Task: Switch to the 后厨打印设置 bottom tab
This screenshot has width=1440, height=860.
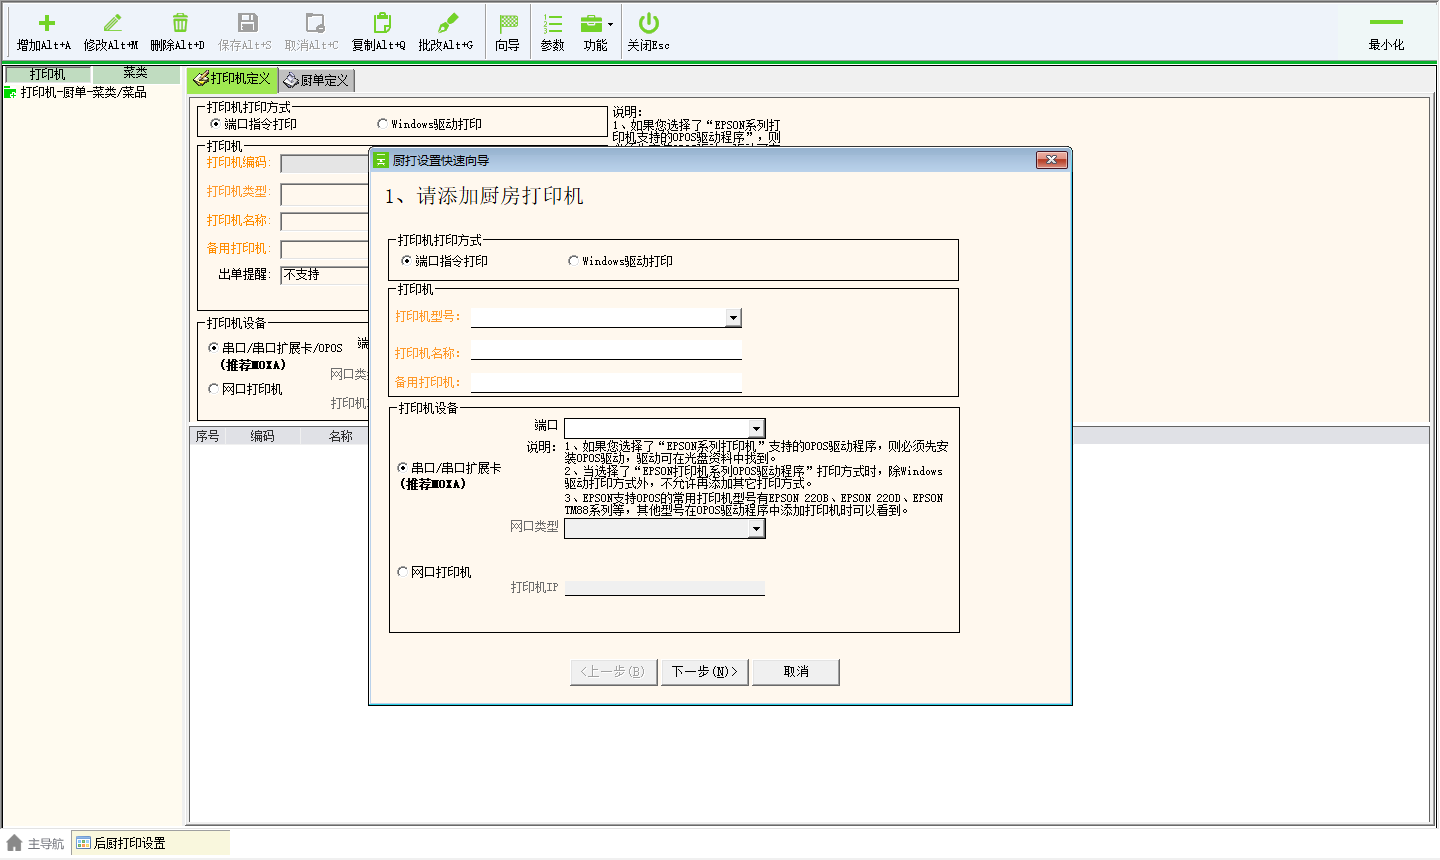Action: tap(150, 843)
